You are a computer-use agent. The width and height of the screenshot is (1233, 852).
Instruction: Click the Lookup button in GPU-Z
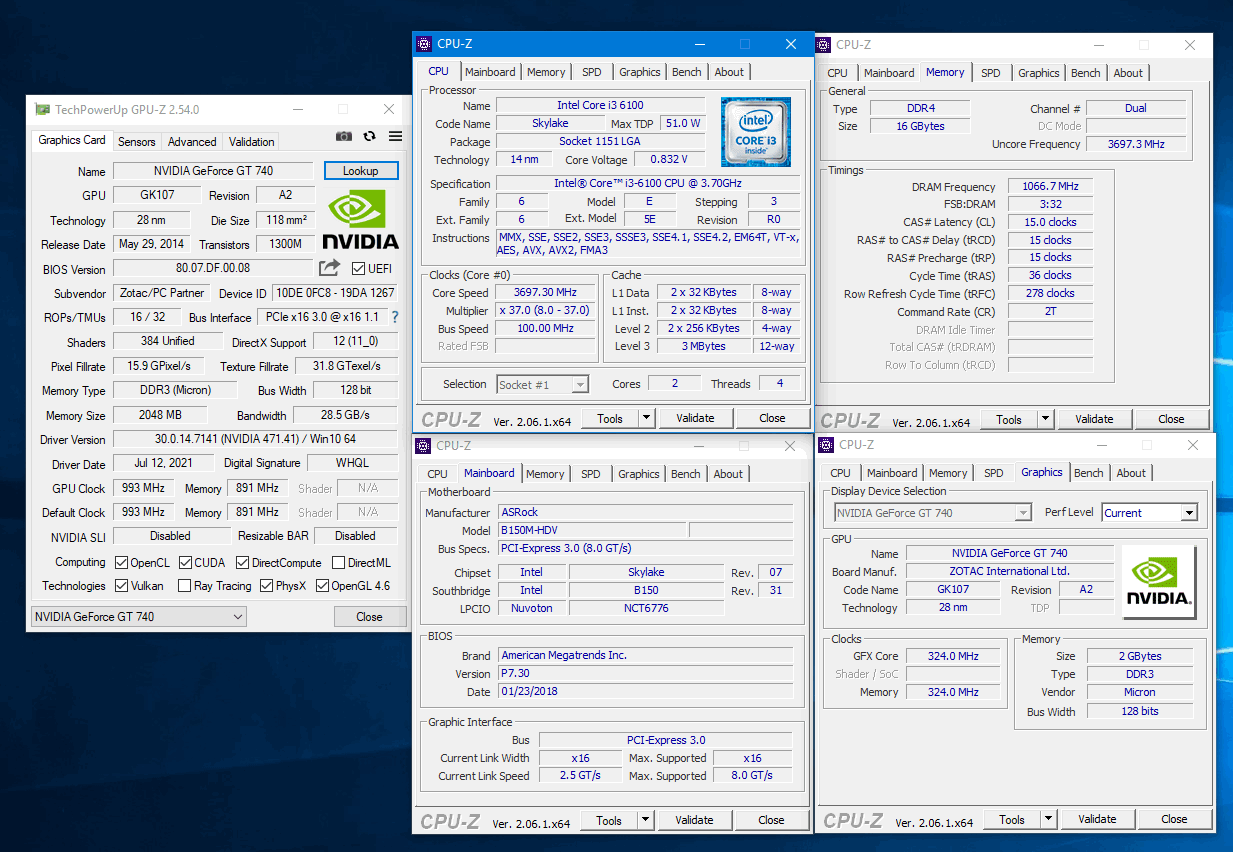coord(361,171)
